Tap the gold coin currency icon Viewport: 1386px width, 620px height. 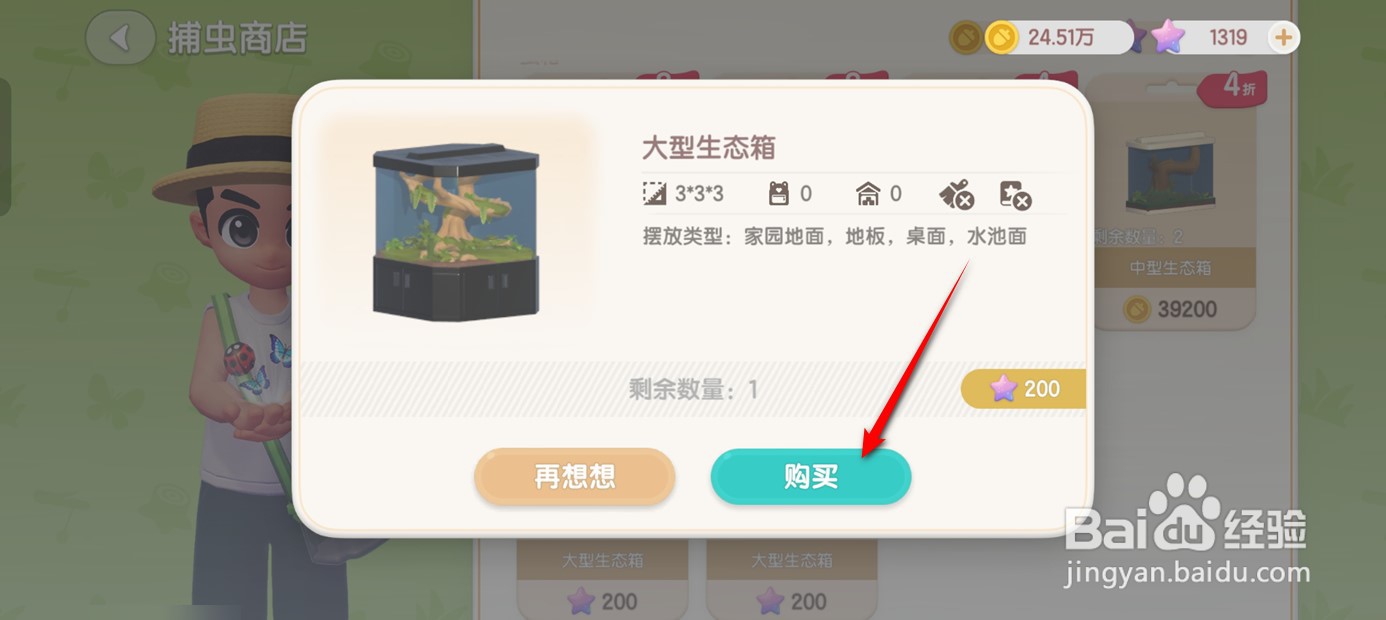tap(1001, 38)
